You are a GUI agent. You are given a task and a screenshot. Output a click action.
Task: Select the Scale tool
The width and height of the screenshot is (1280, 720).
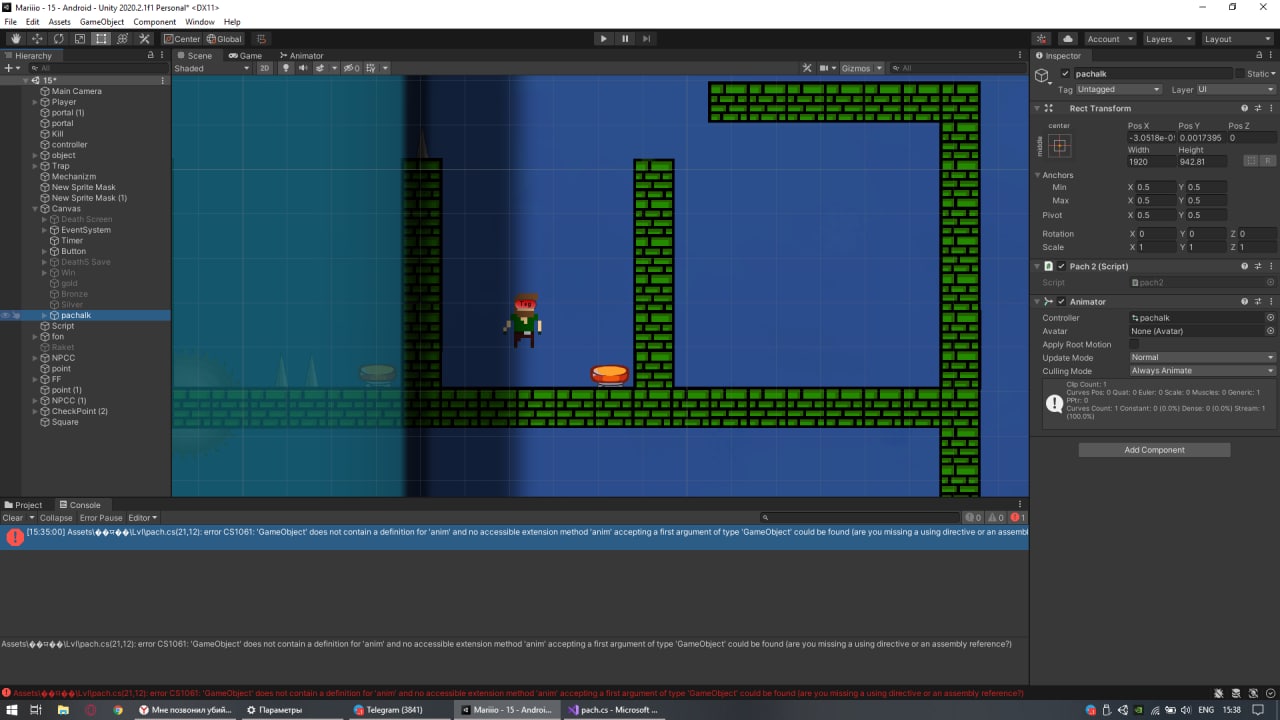click(80, 39)
